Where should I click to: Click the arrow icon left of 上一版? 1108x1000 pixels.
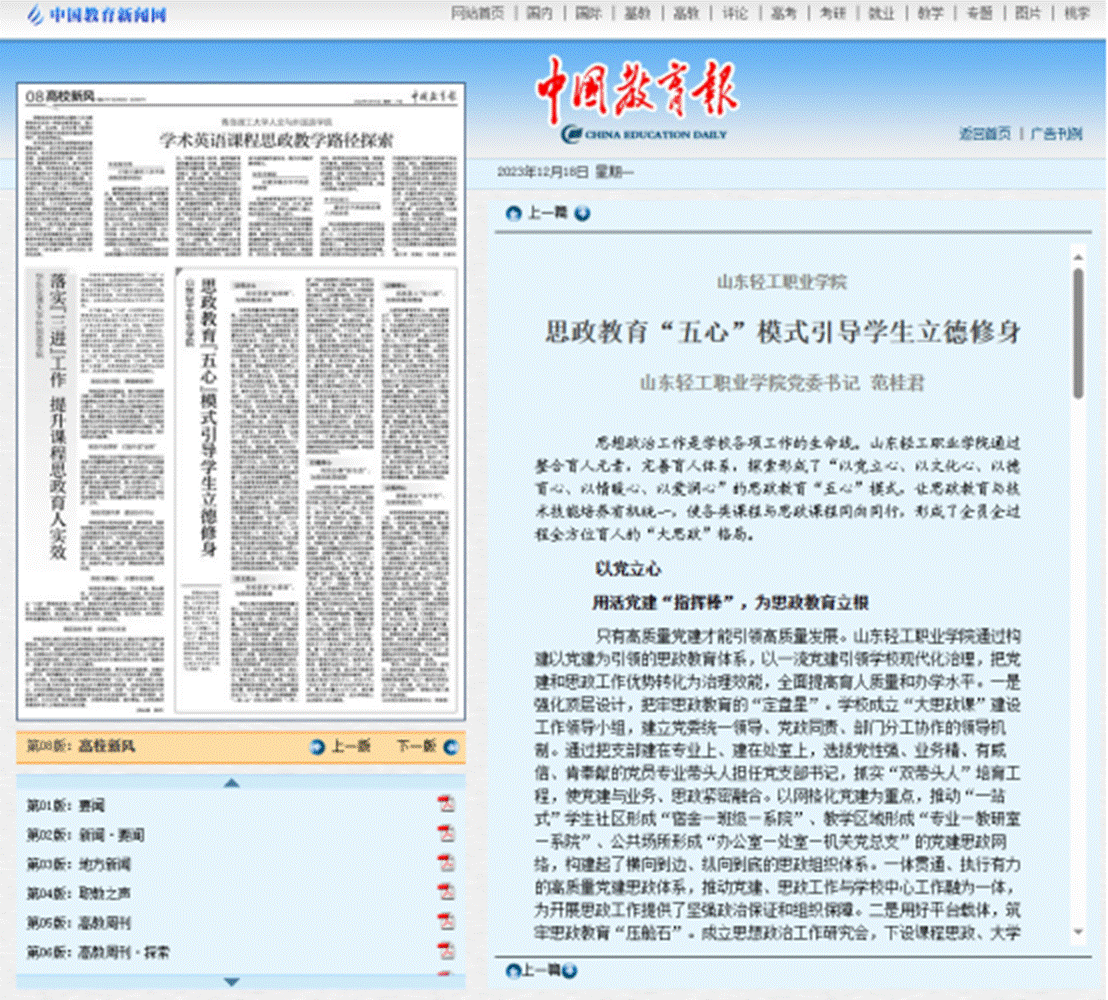coord(318,746)
